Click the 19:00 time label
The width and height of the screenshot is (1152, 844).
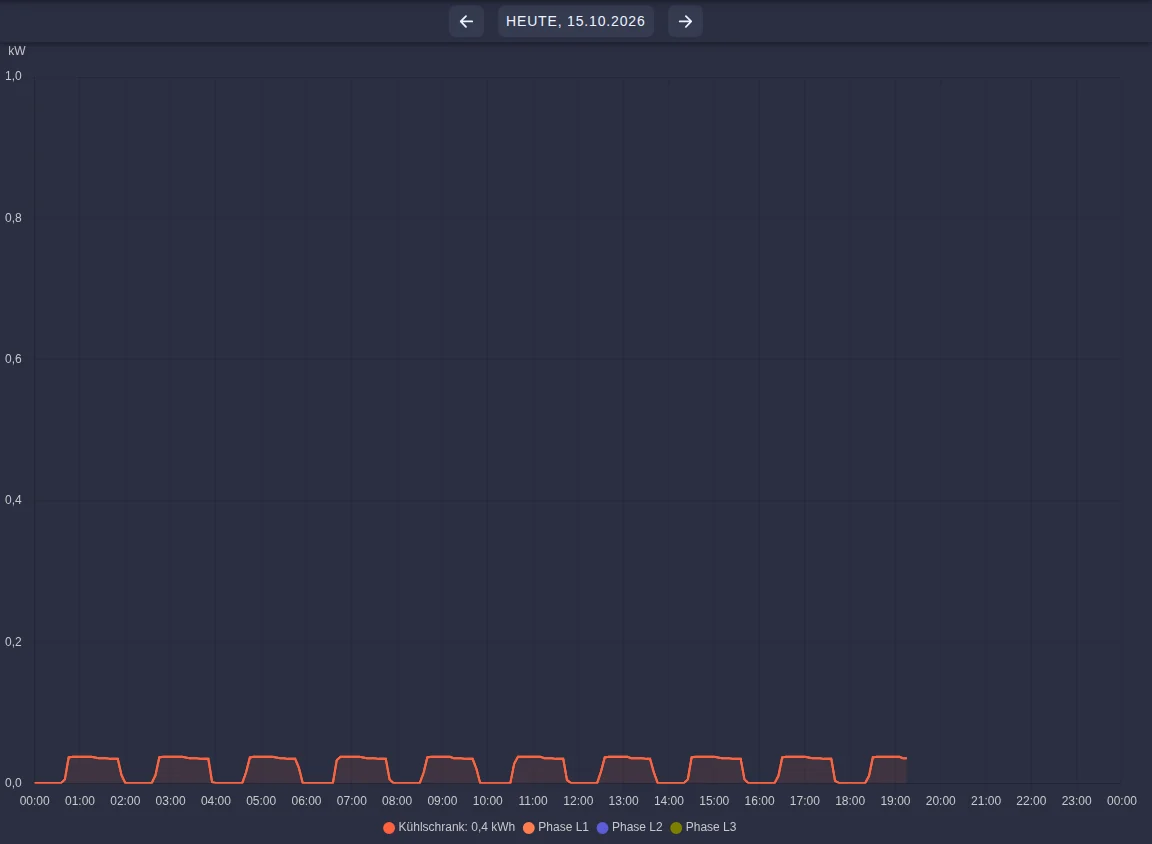[x=895, y=801]
